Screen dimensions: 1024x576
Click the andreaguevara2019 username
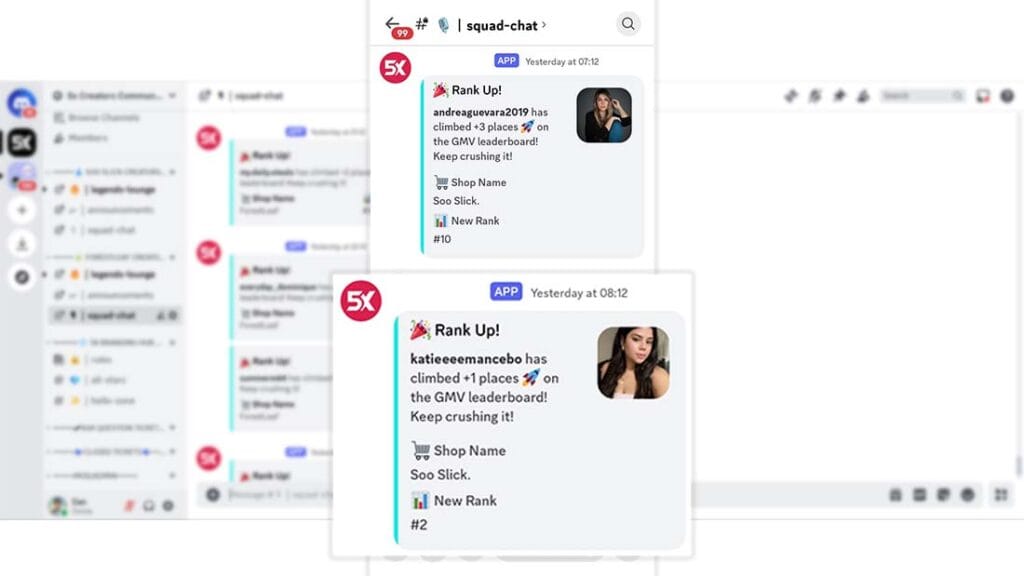tap(480, 112)
